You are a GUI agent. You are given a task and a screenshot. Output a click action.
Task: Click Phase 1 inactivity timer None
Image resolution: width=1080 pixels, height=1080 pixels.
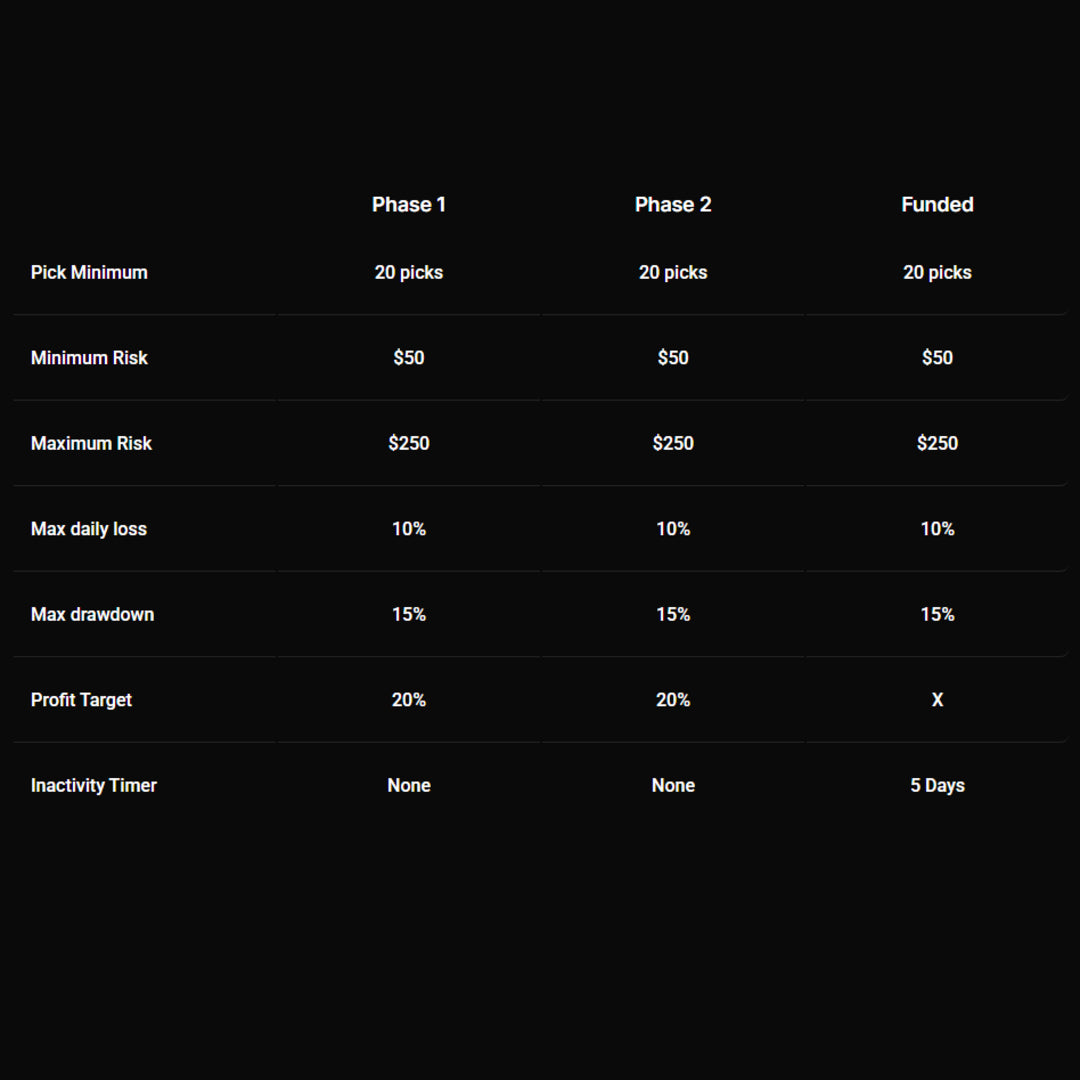click(x=408, y=785)
